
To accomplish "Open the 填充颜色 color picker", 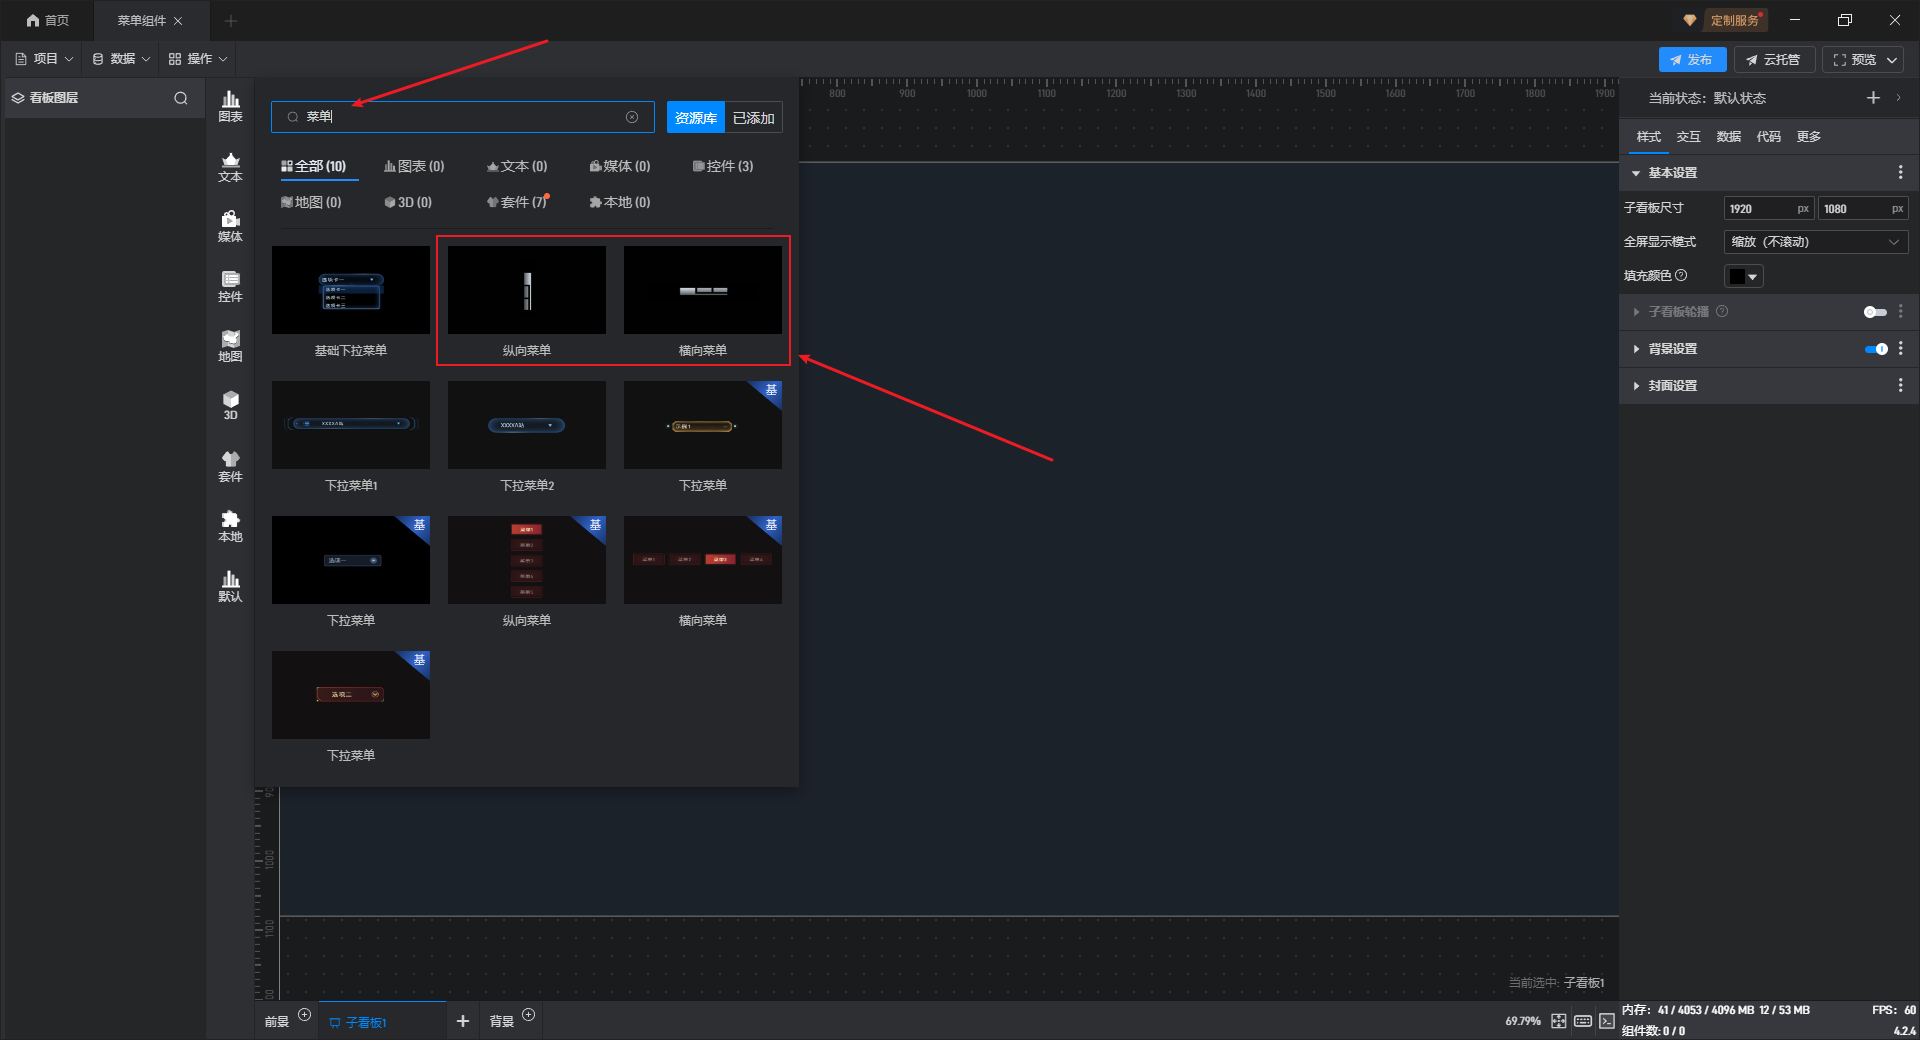I will point(1743,276).
